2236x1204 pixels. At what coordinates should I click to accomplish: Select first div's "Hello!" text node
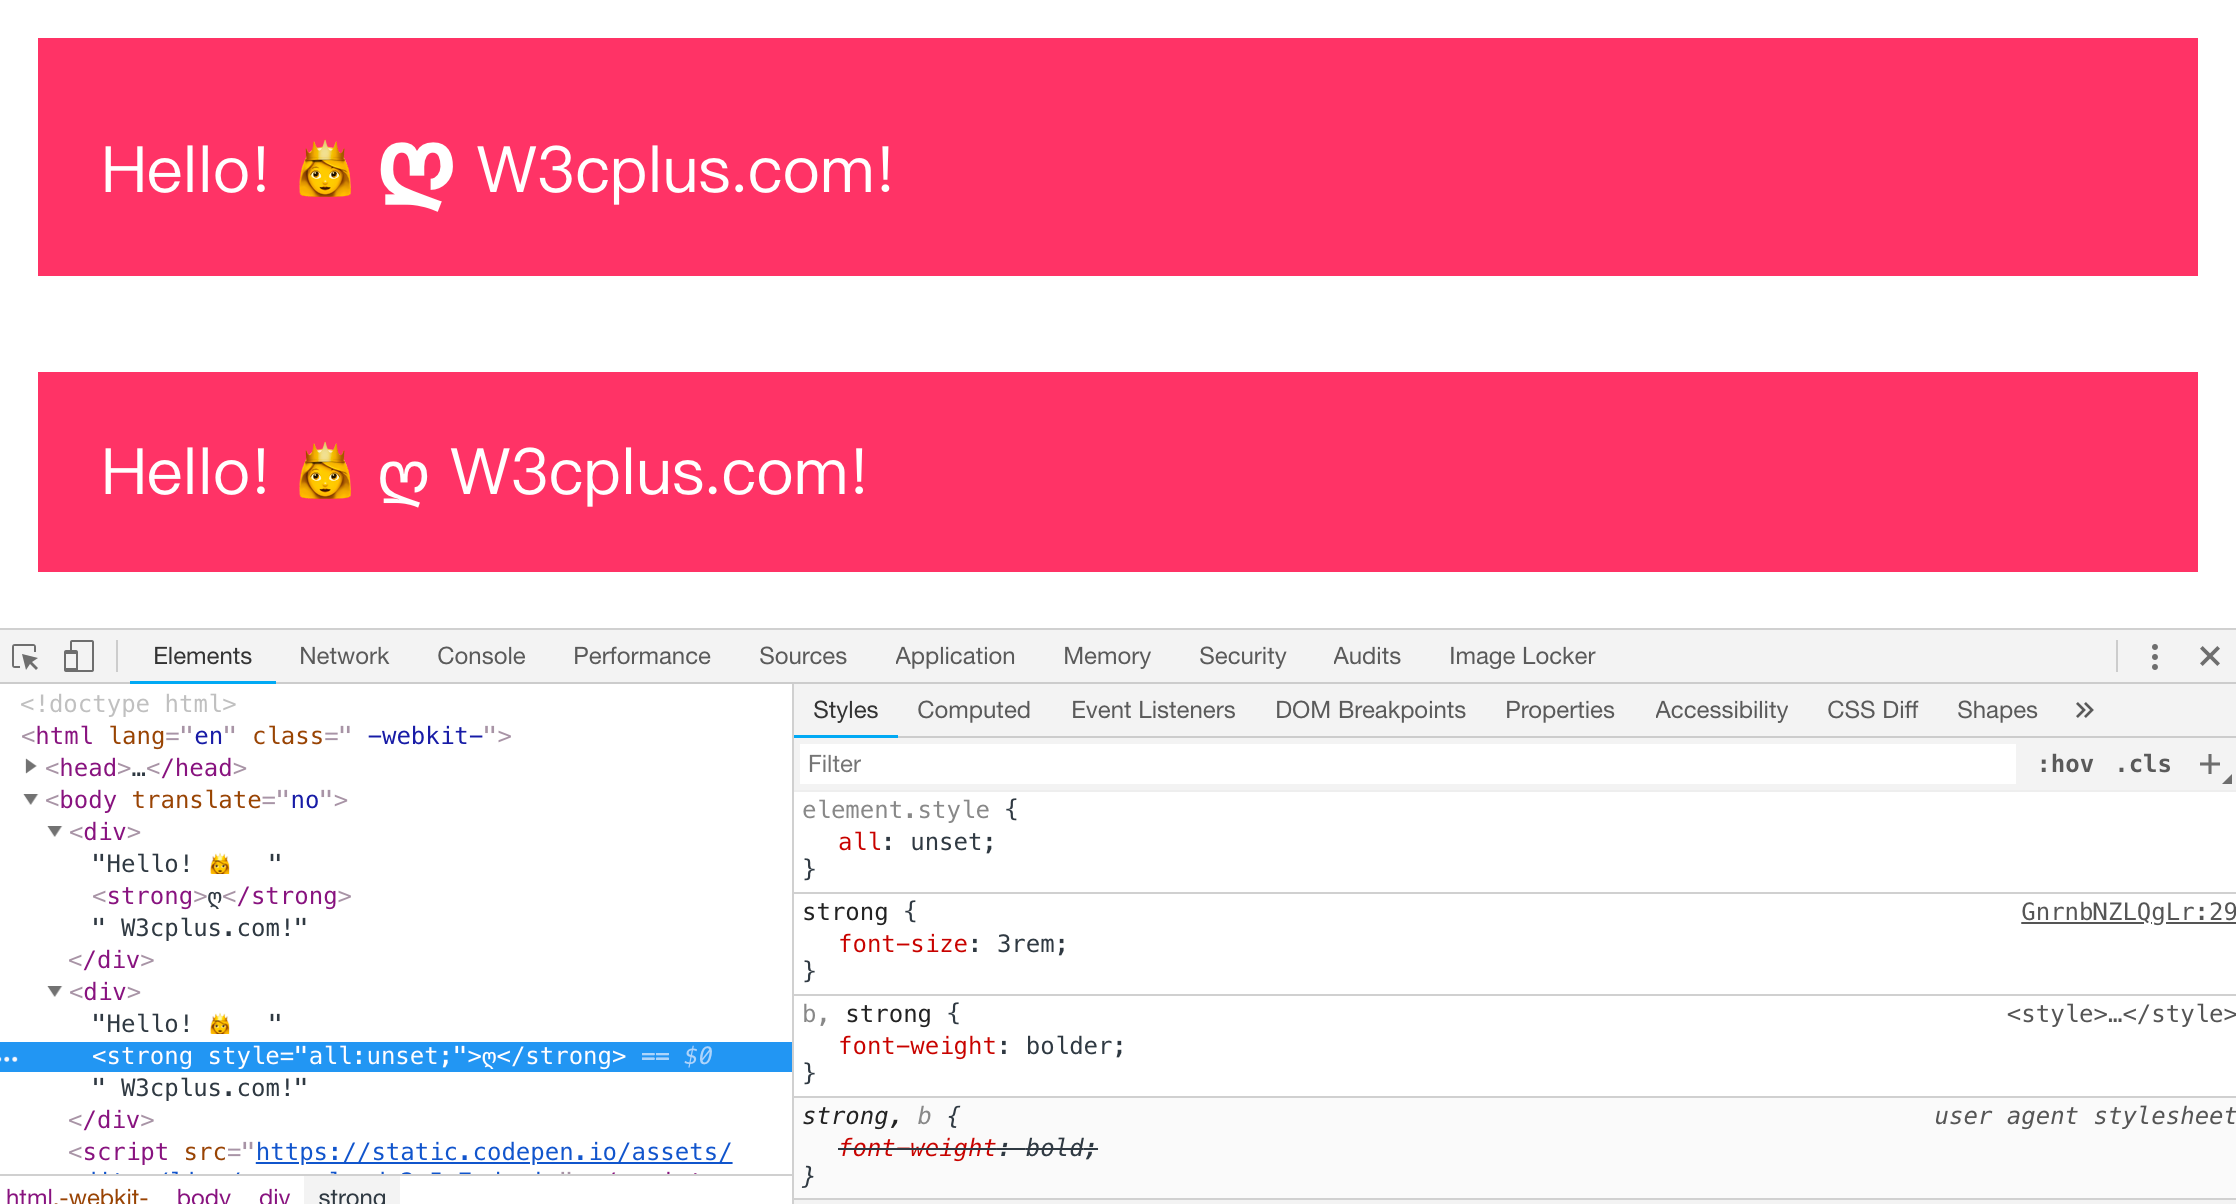tap(187, 864)
